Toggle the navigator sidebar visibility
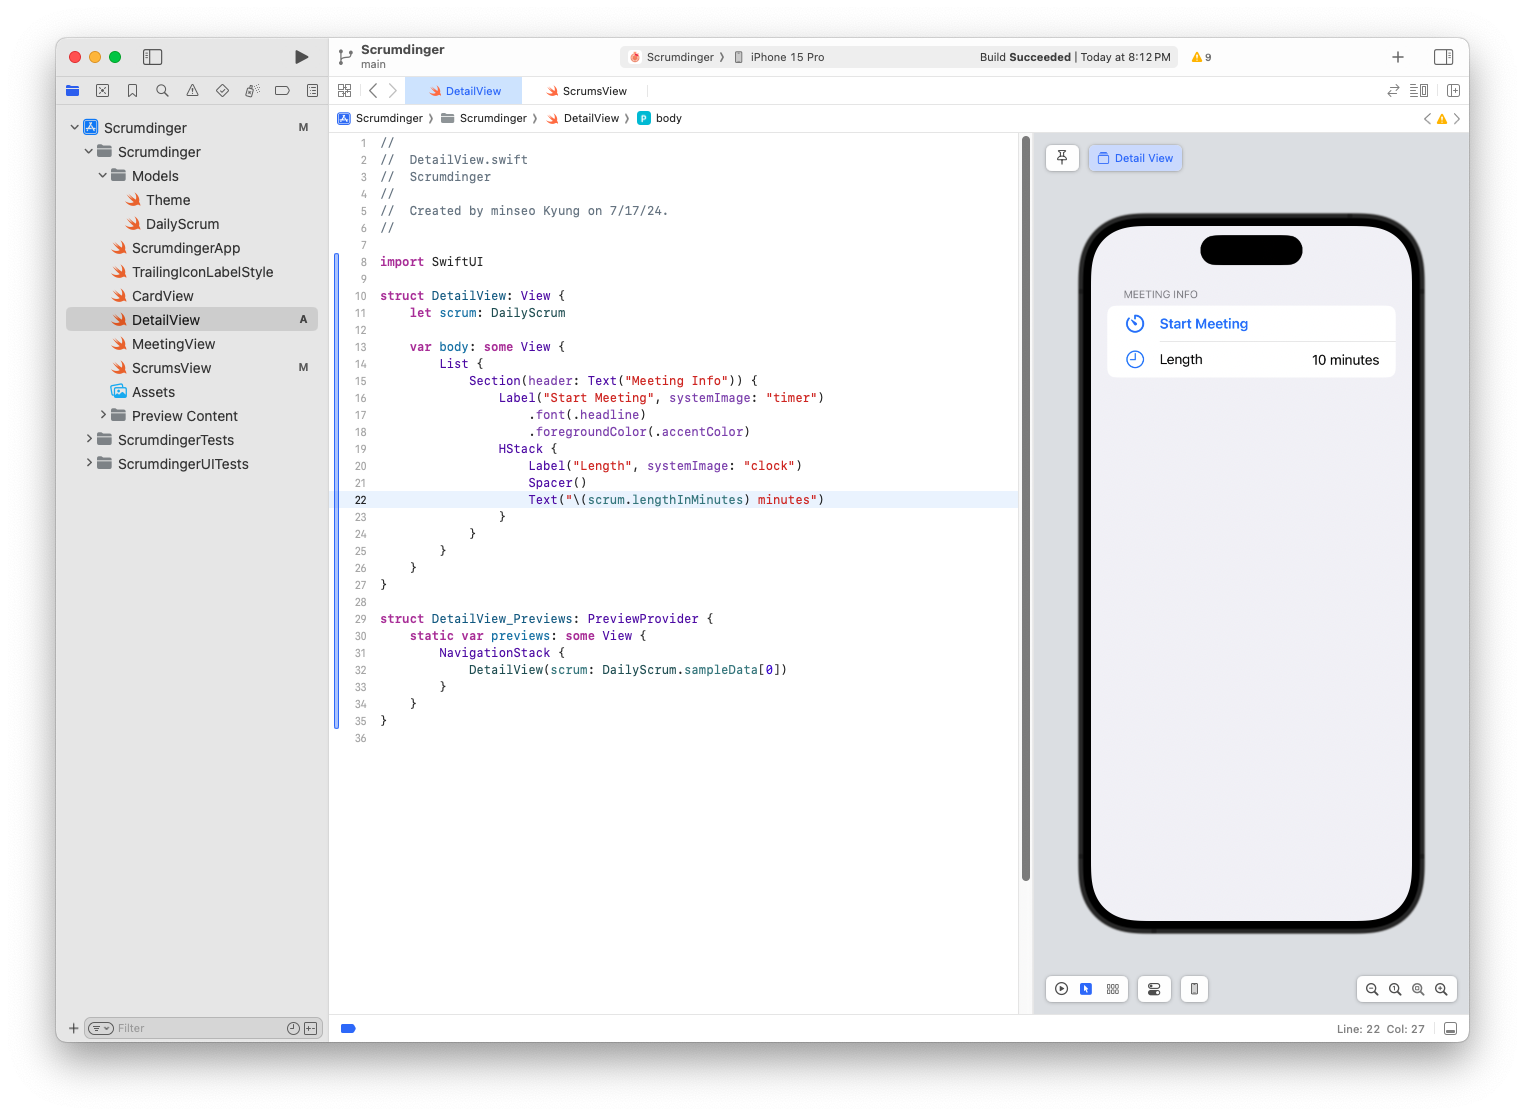Screen dimensions: 1525x1116 pyautogui.click(x=152, y=57)
